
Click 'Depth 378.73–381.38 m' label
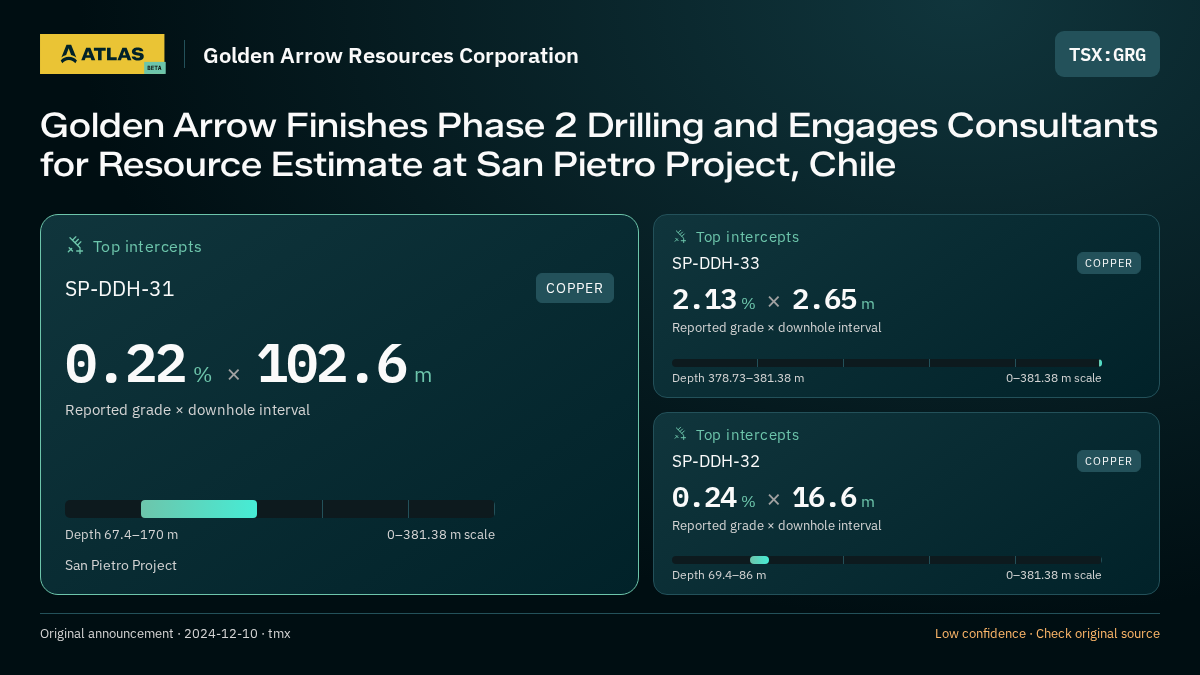coord(738,378)
